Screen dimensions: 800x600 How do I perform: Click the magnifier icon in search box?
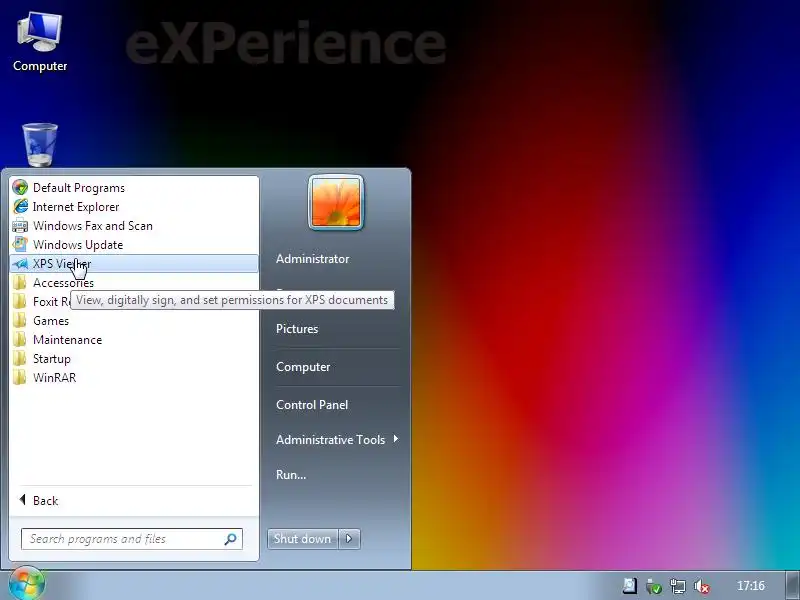(x=231, y=539)
